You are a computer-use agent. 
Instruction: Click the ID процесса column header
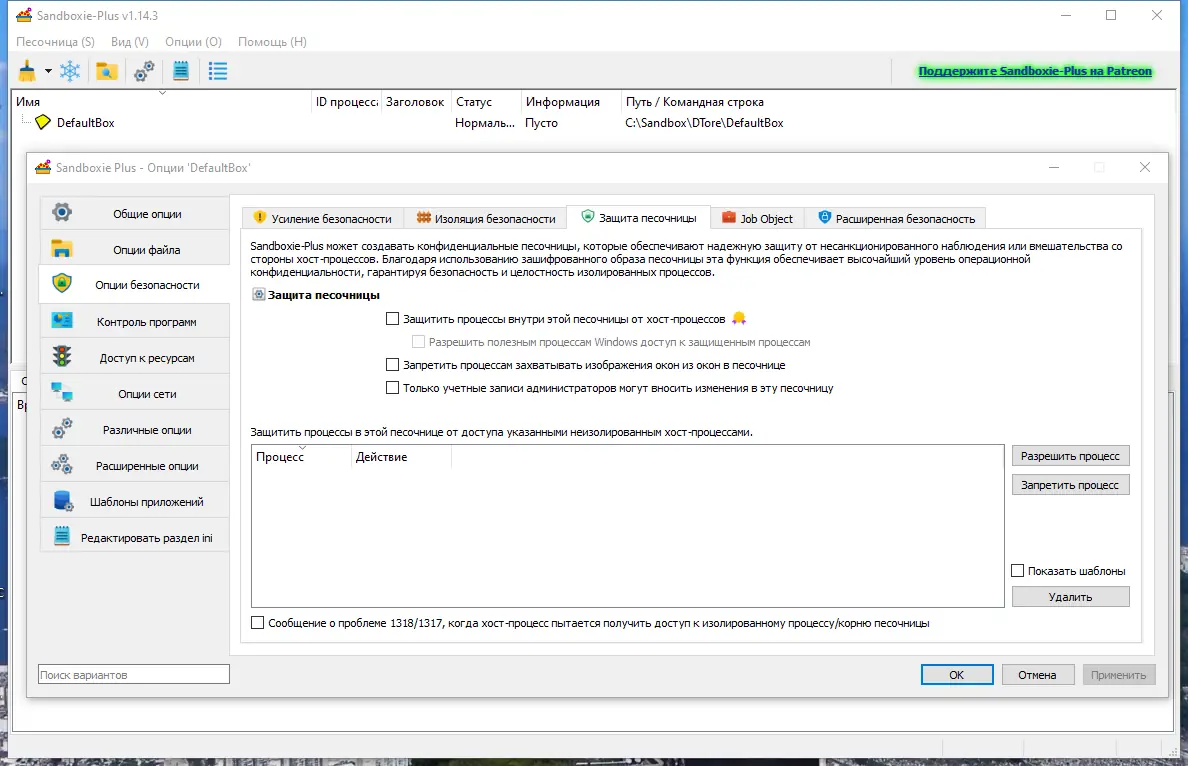[x=346, y=102]
